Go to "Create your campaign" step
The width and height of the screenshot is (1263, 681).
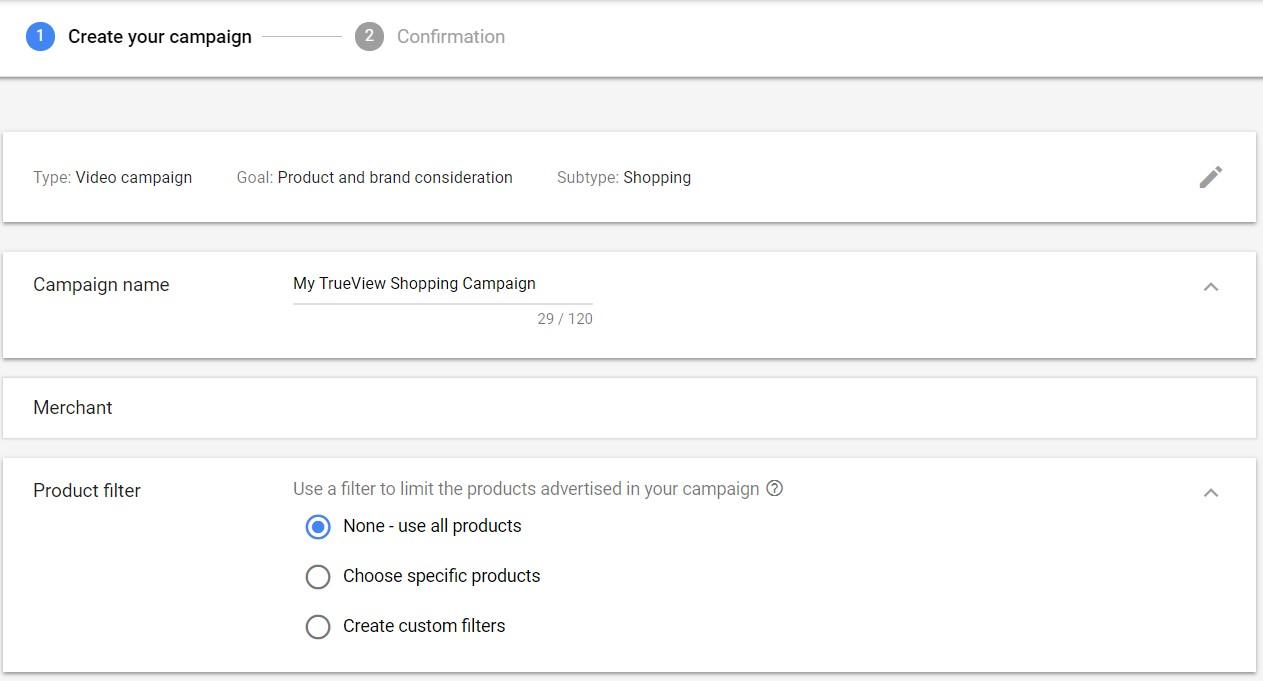coord(159,37)
